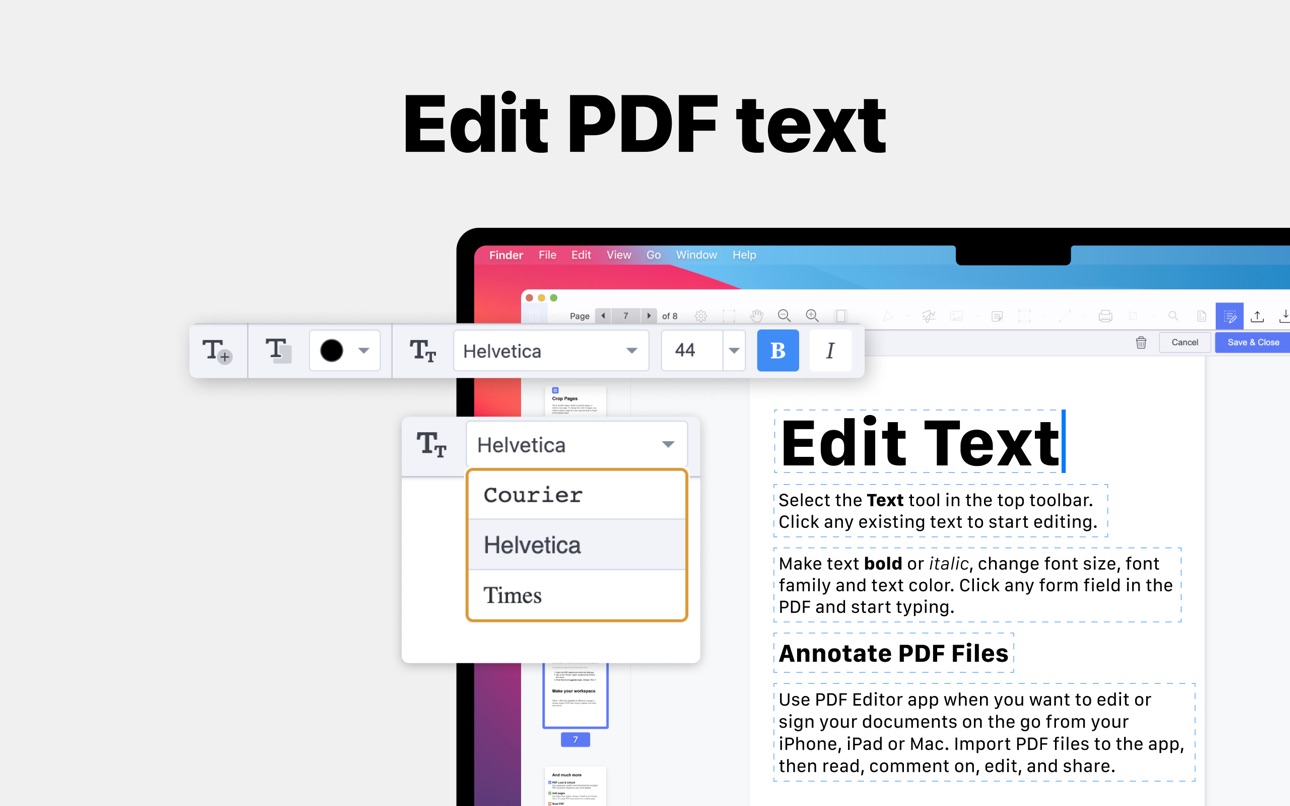This screenshot has width=1290, height=806.
Task: Click the paragraph starting "Make text bold"
Action: point(977,585)
